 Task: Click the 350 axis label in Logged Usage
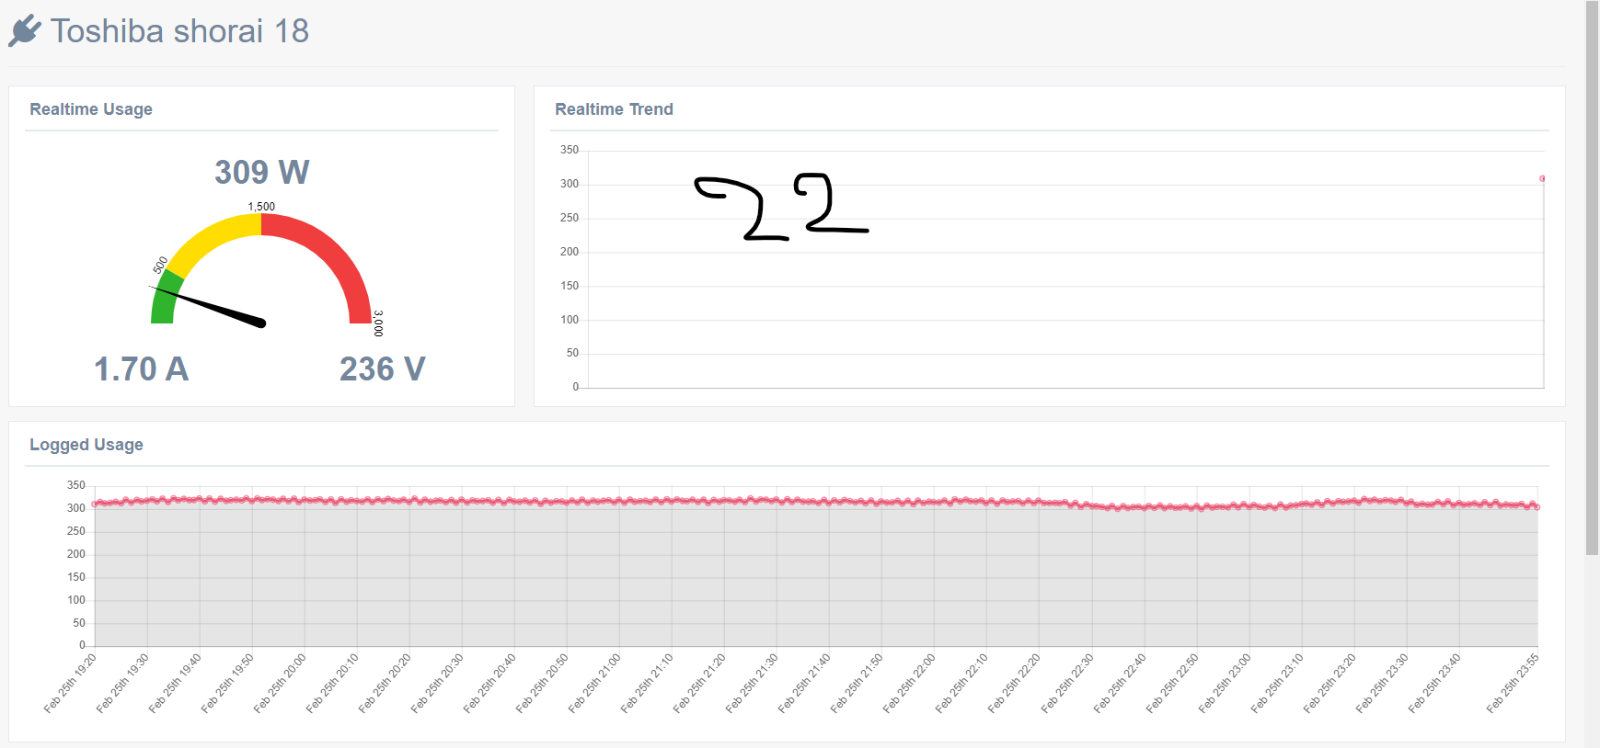tap(76, 485)
